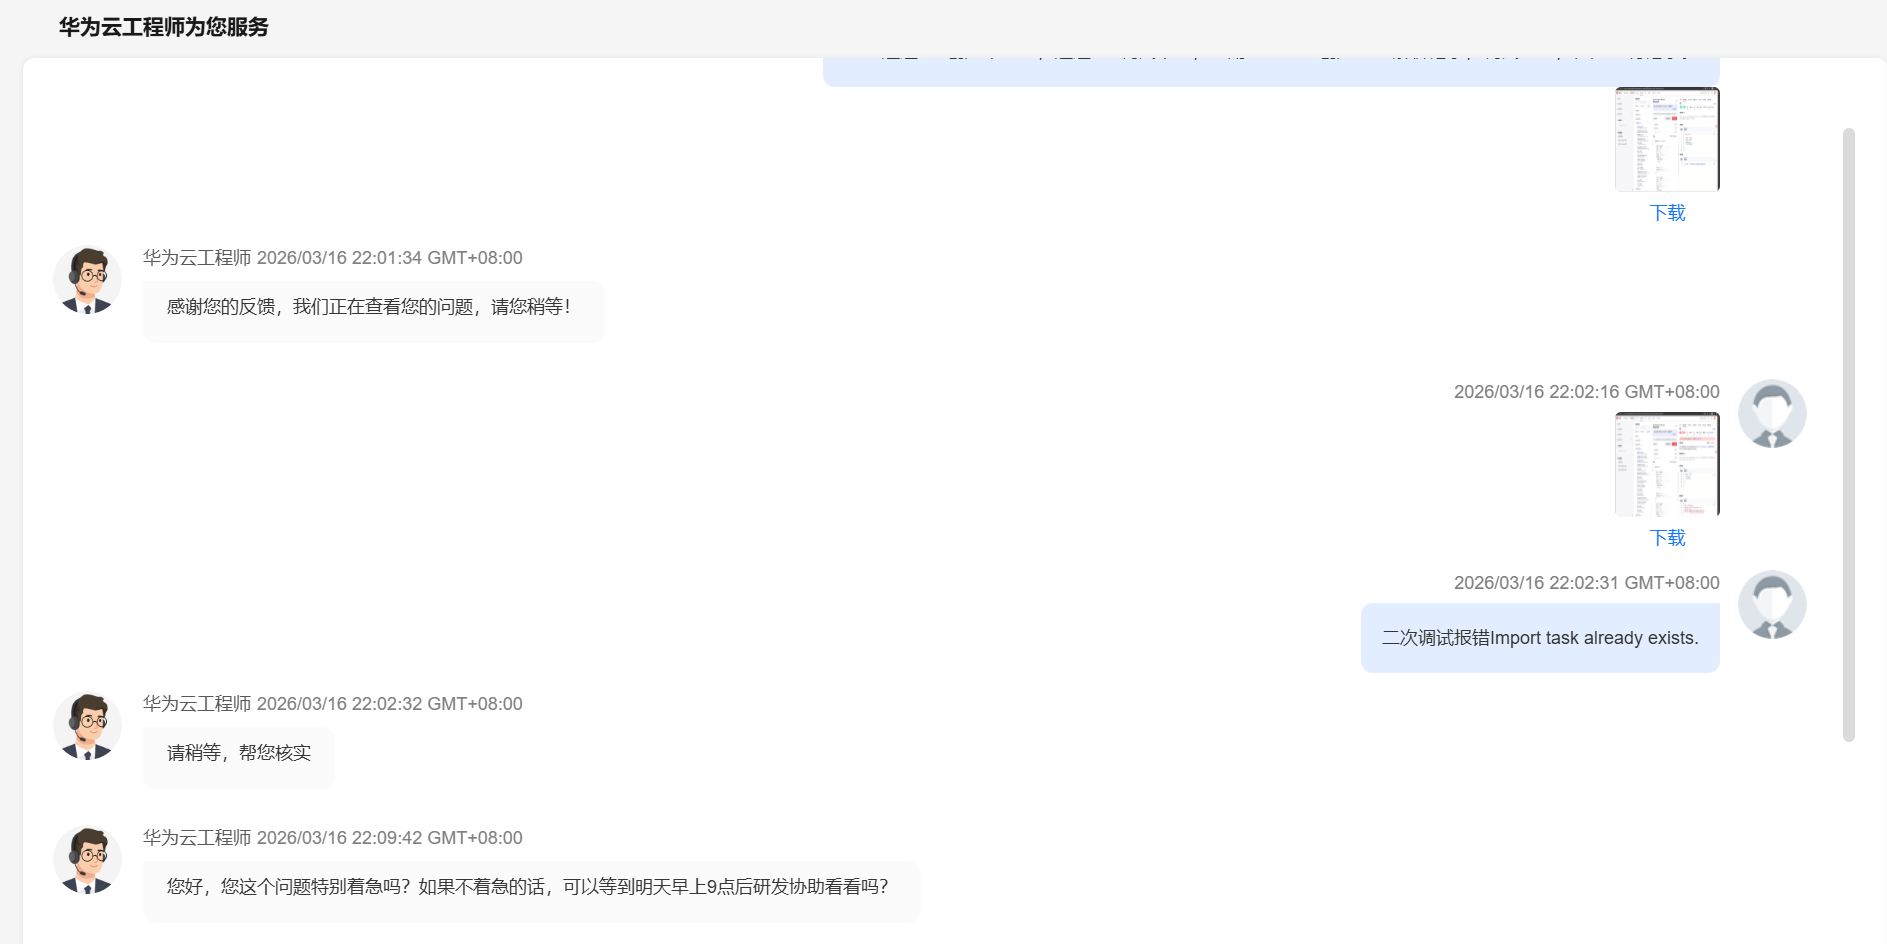Image resolution: width=1887 pixels, height=944 pixels.
Task: Click the Huawei Cloud engineer avatar beside 22:01:34 message
Action: pos(87,280)
